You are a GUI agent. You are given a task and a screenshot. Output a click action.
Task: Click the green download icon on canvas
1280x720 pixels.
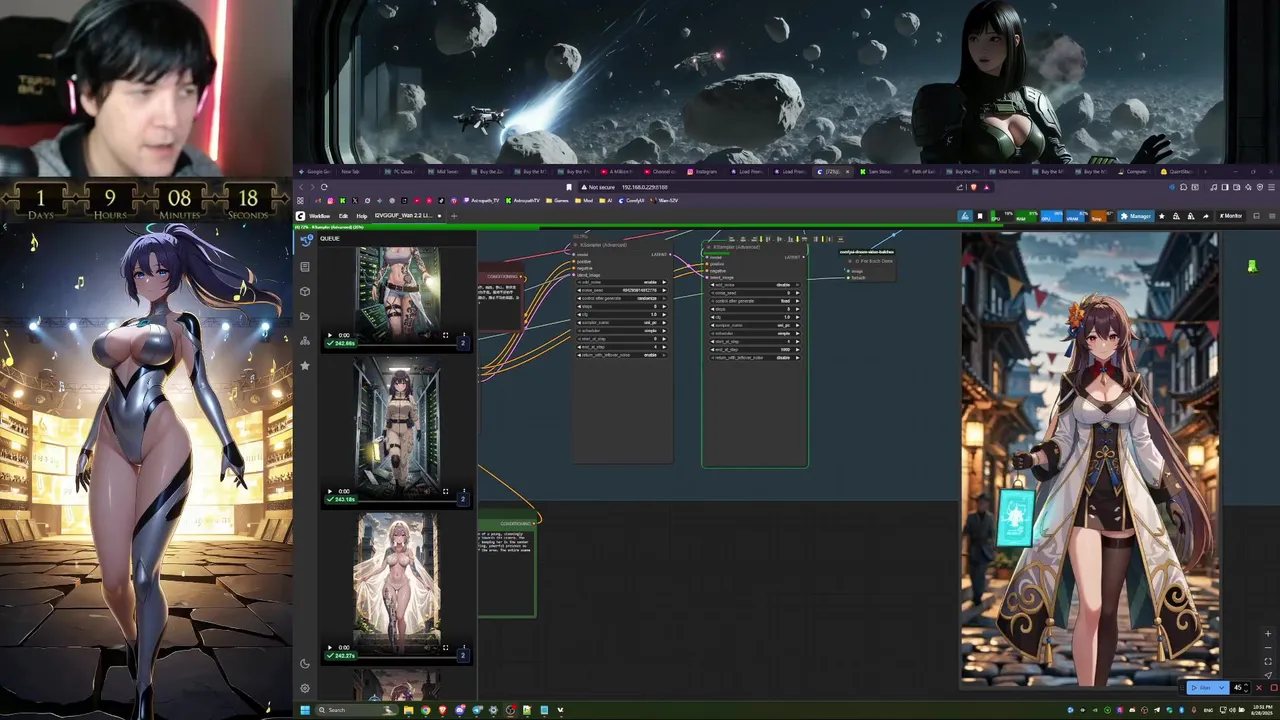point(1251,266)
